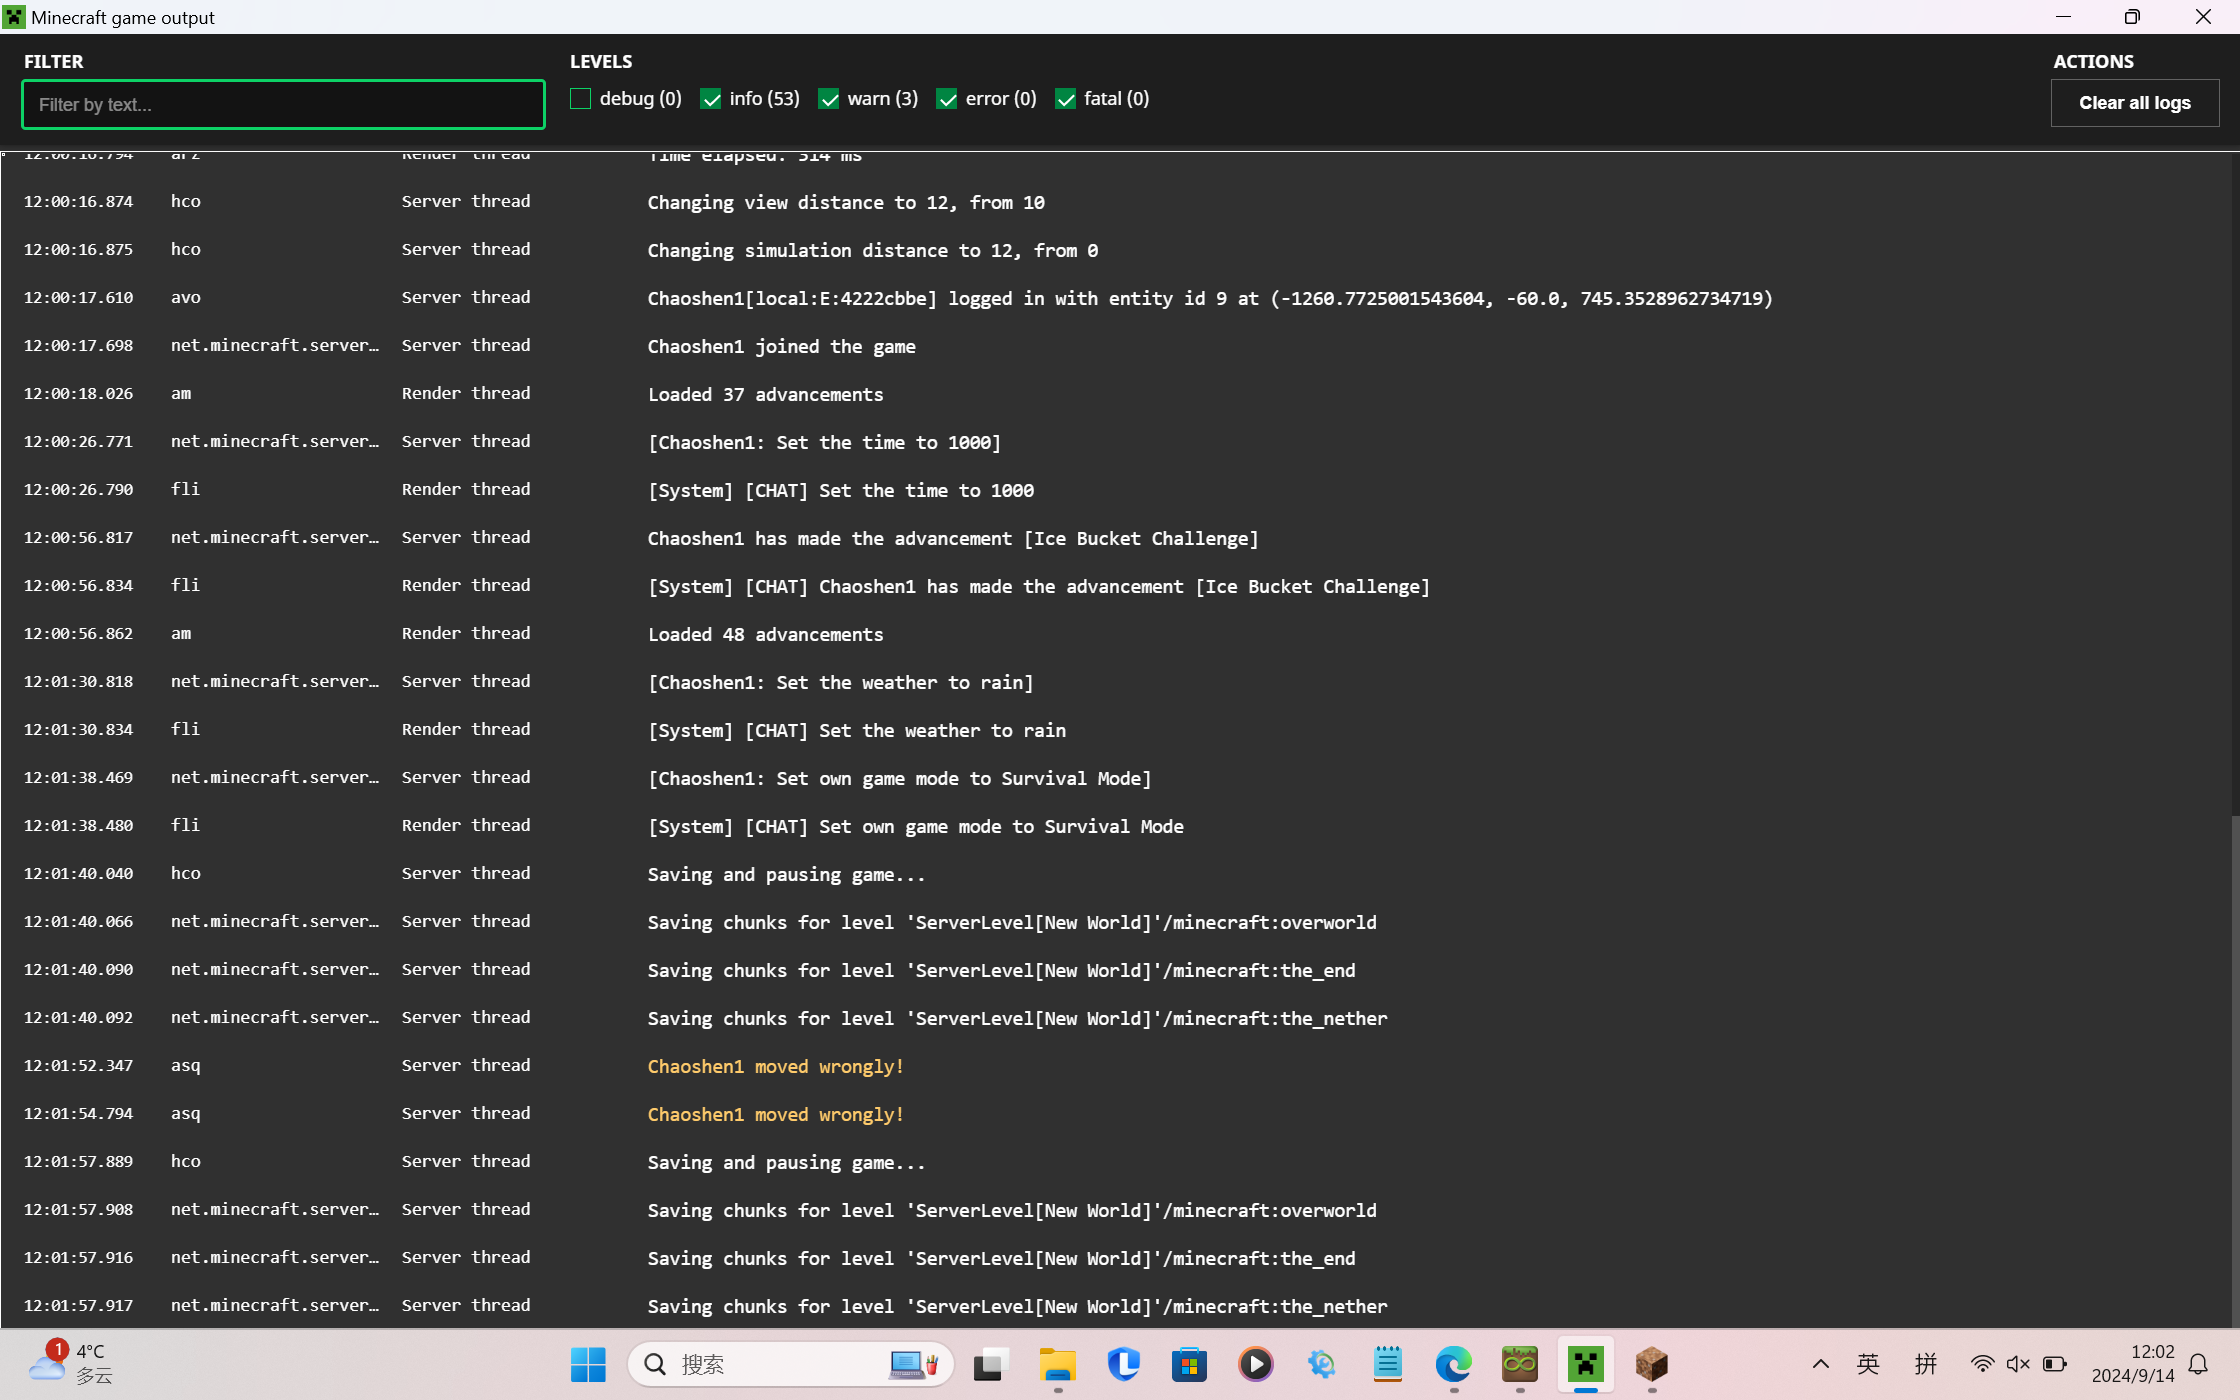2240x1400 pixels.
Task: Open File Explorer from the taskbar
Action: pyautogui.click(x=1057, y=1364)
